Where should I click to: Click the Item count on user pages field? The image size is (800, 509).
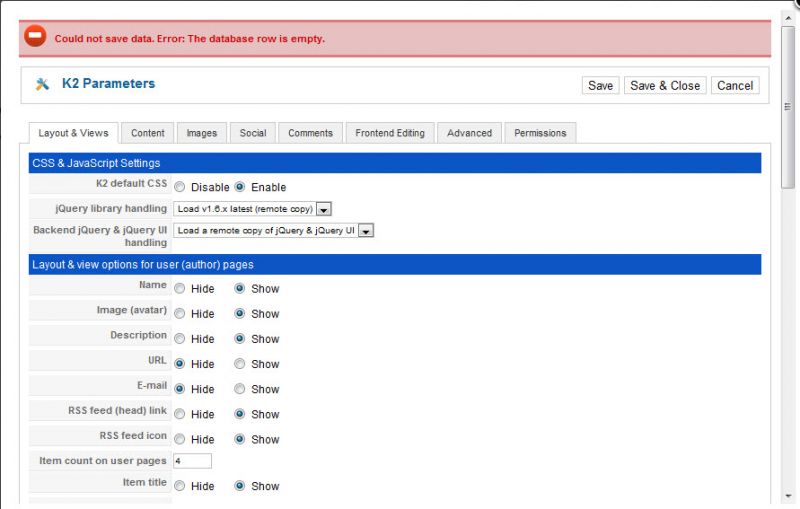pos(192,461)
